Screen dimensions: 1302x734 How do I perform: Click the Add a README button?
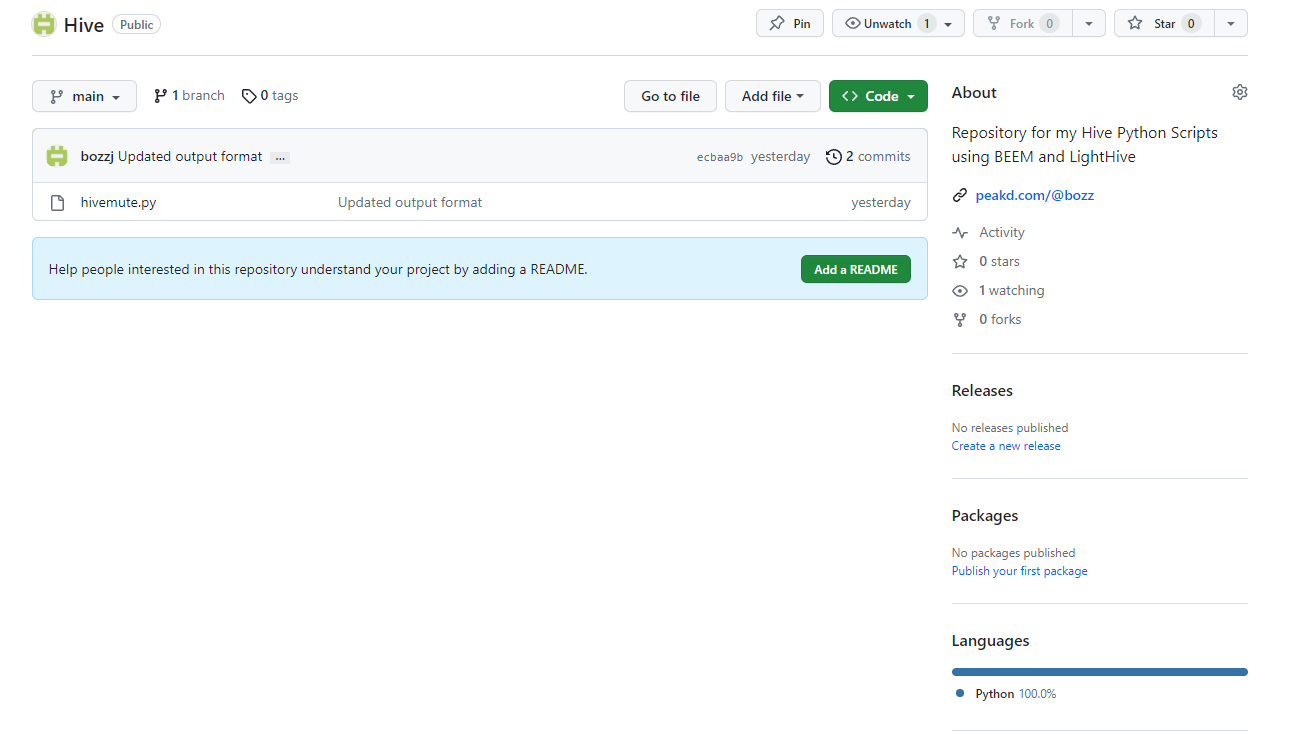point(856,269)
